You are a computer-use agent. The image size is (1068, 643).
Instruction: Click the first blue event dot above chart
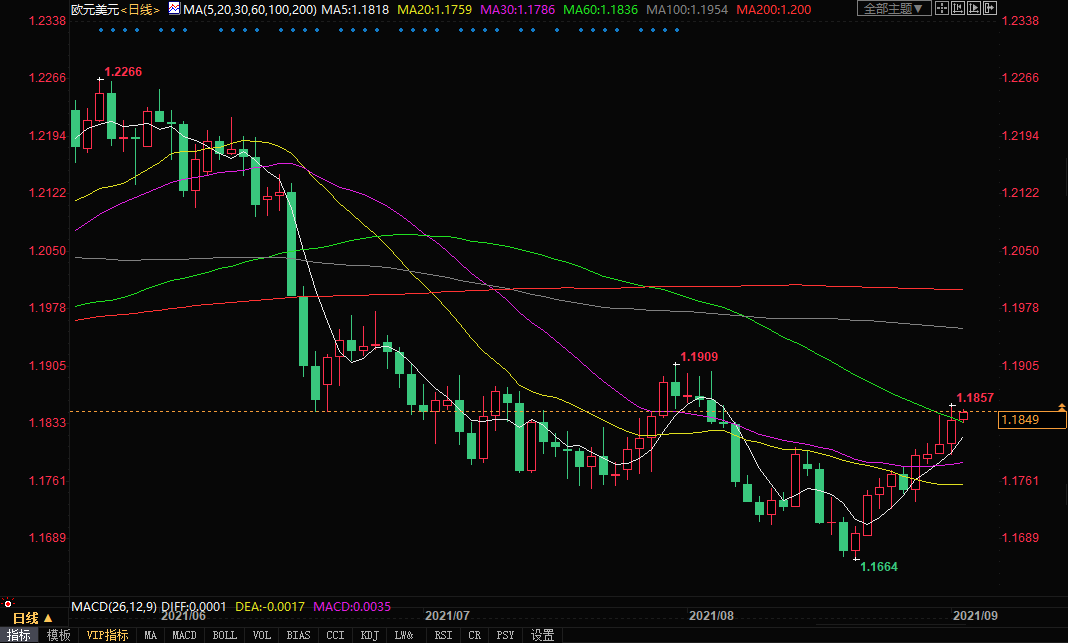click(101, 30)
